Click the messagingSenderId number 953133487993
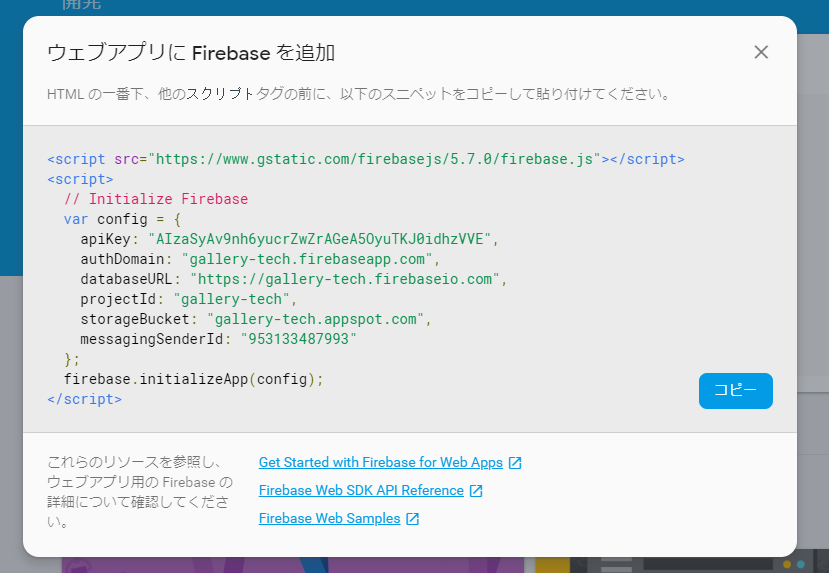 point(299,339)
